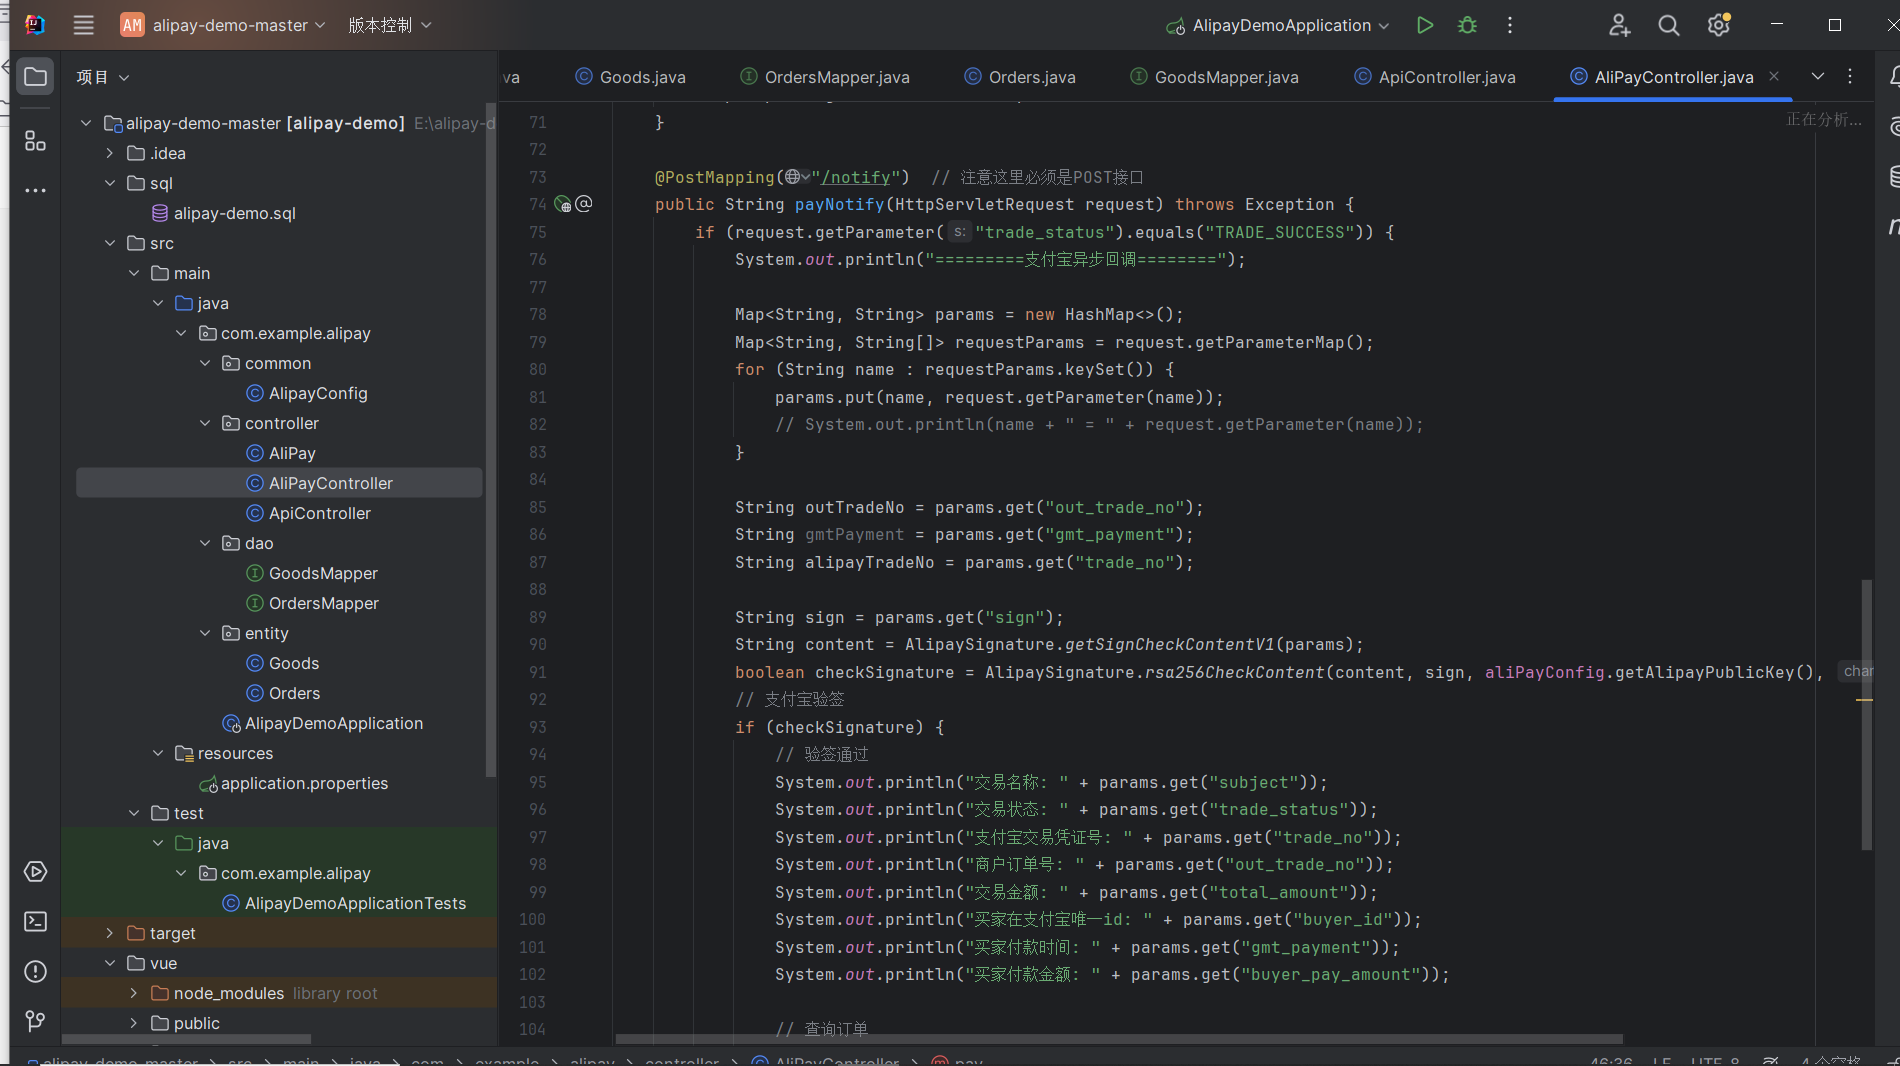Click the gutter run icon on line 74
The height and width of the screenshot is (1066, 1900).
tap(562, 204)
